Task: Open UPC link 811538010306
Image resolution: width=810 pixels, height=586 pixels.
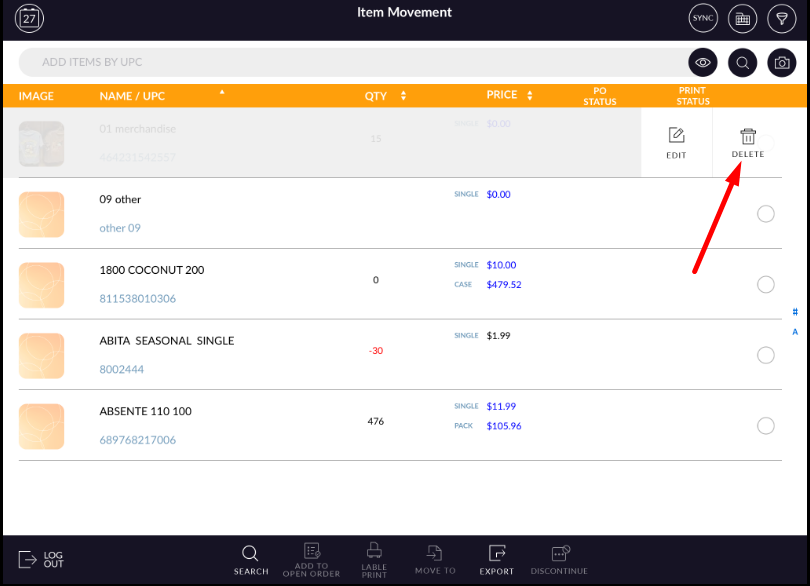Action: pyautogui.click(x=138, y=298)
